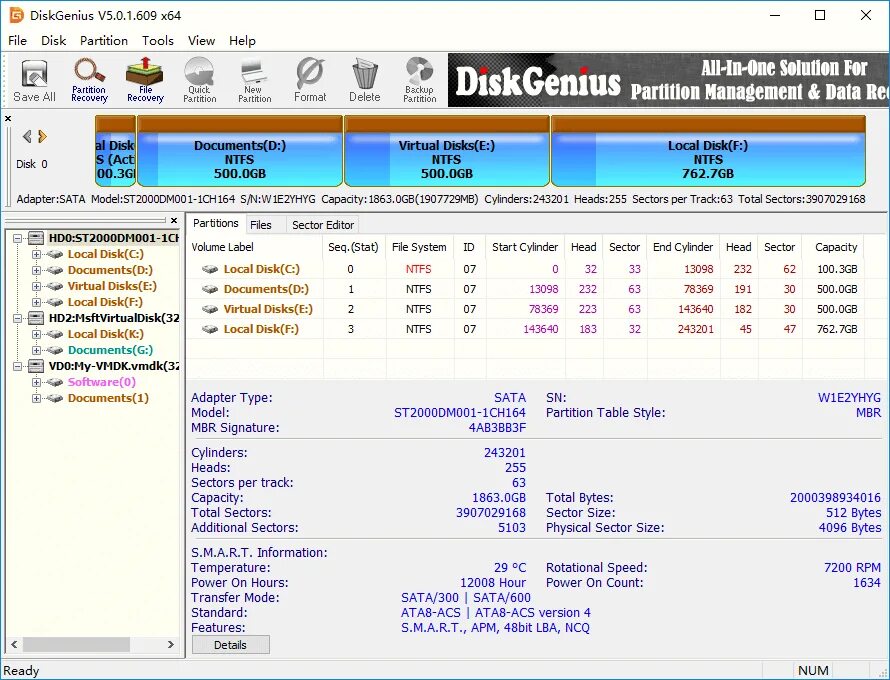Expand Local Disk(K:) tree node

tap(36, 334)
